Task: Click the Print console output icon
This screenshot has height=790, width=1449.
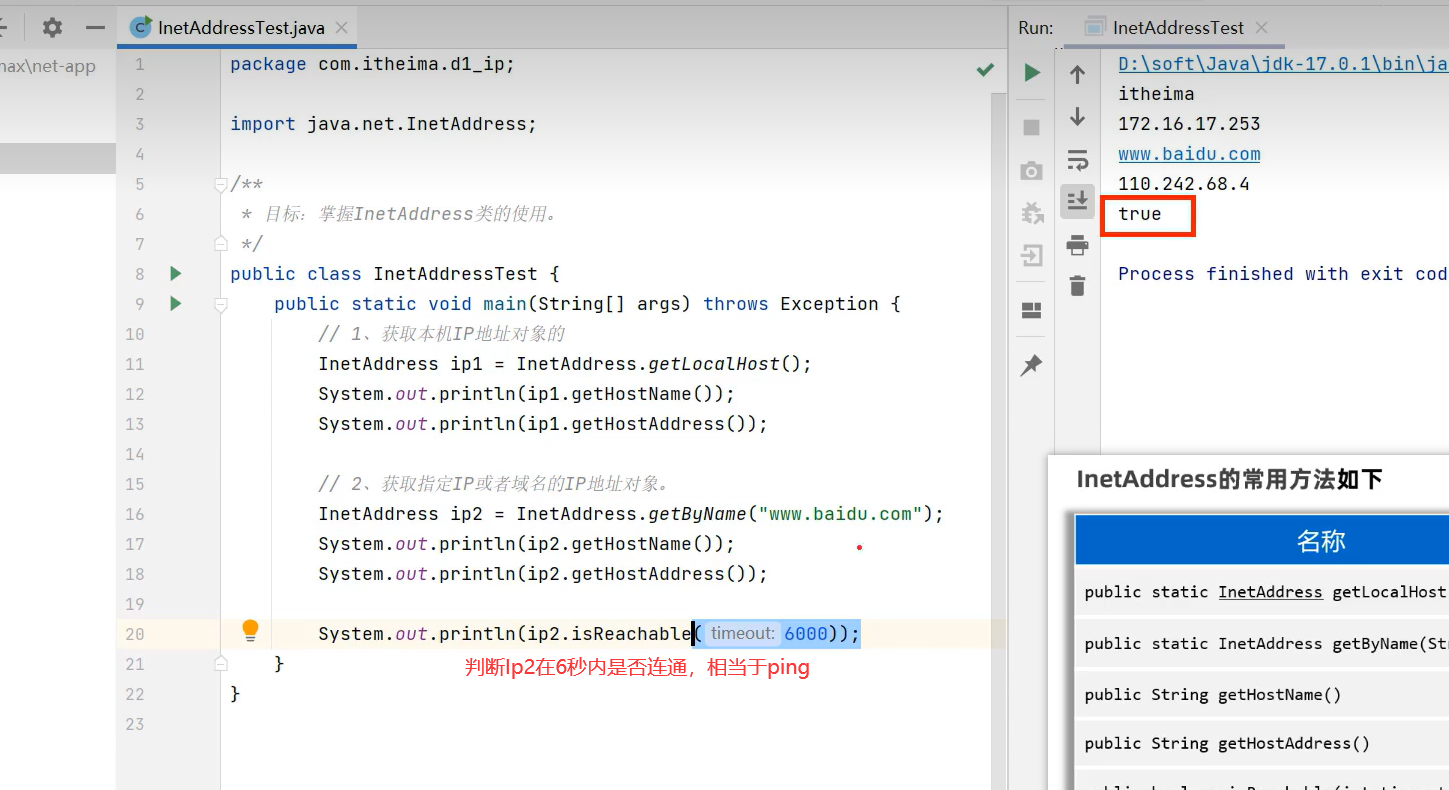Action: click(1077, 245)
